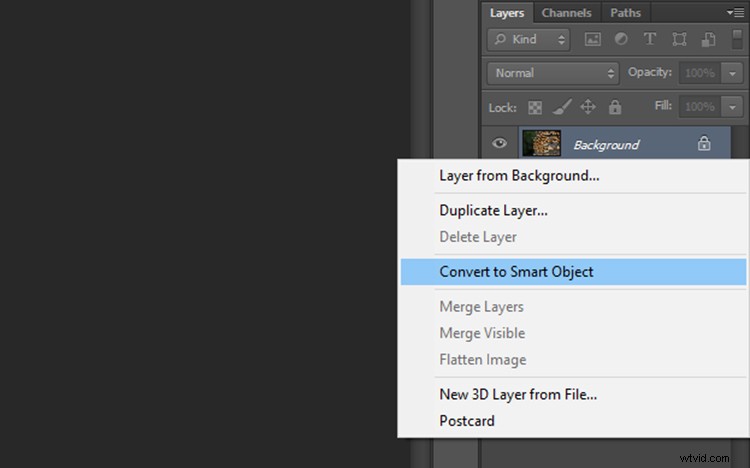Viewport: 750px width, 468px height.
Task: Expand the Opacity slider arrow
Action: point(734,73)
